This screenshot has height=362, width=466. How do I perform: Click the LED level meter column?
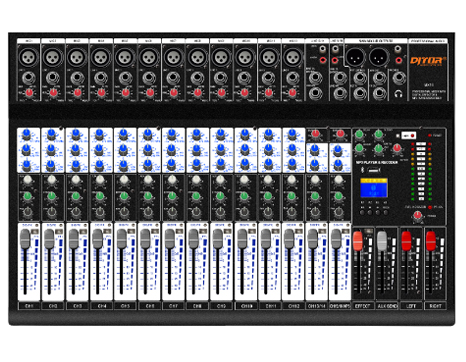[x=421, y=171]
